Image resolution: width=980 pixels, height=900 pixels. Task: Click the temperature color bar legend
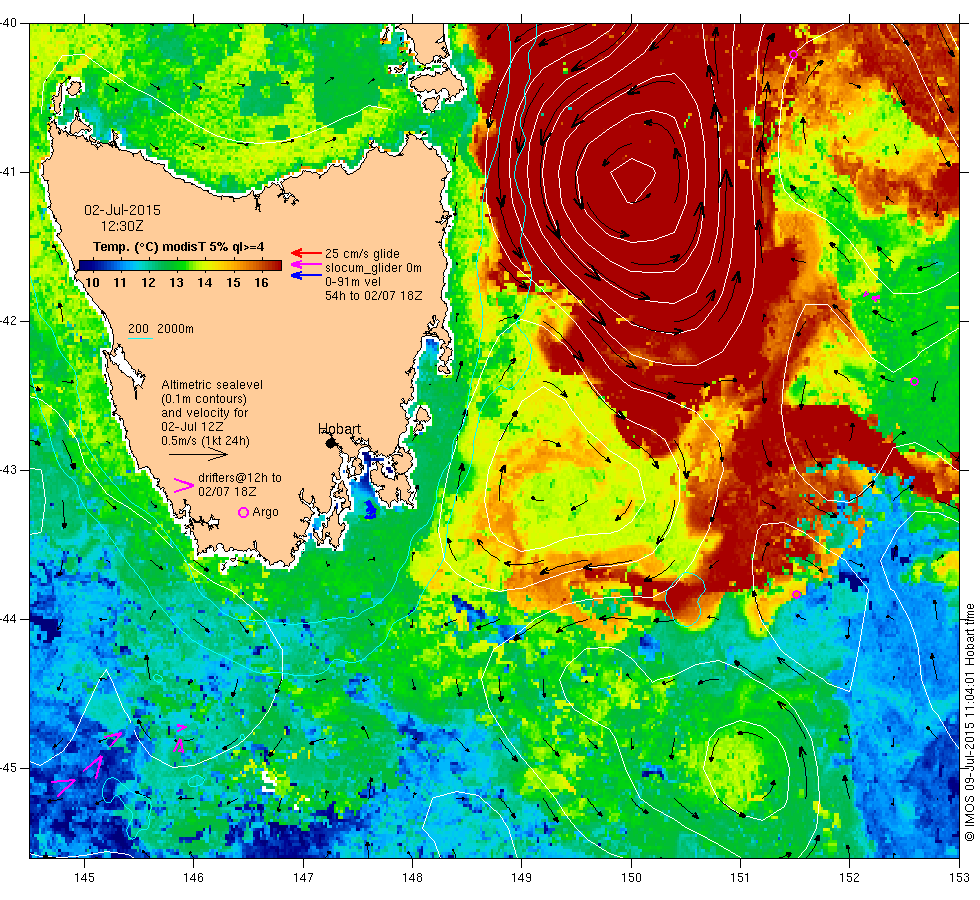pos(180,265)
